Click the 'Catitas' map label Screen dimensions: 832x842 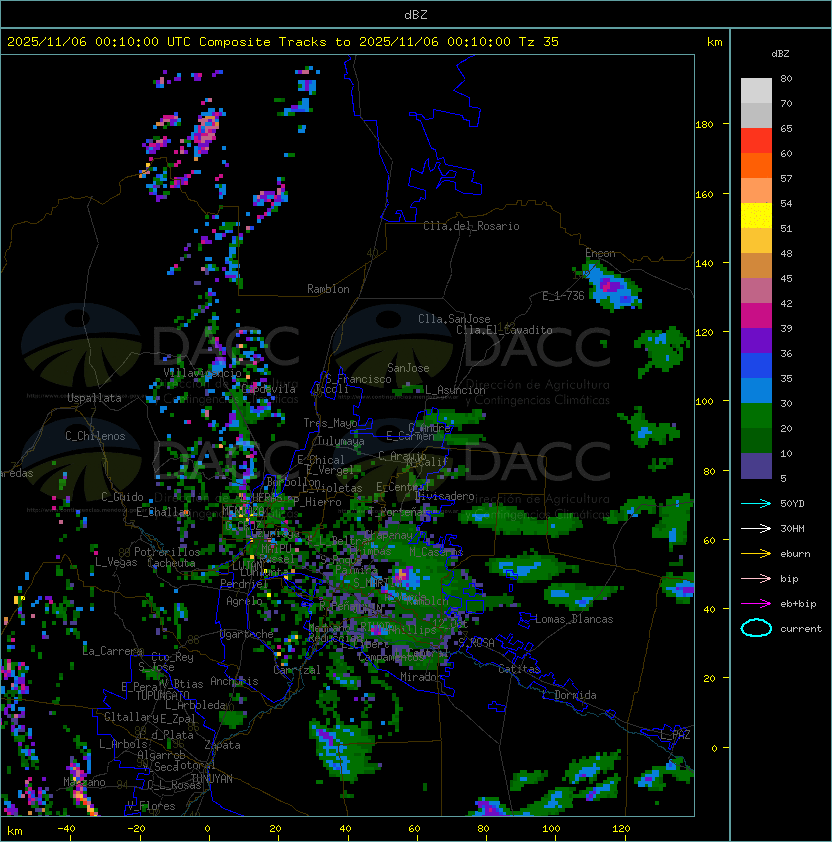[519, 669]
